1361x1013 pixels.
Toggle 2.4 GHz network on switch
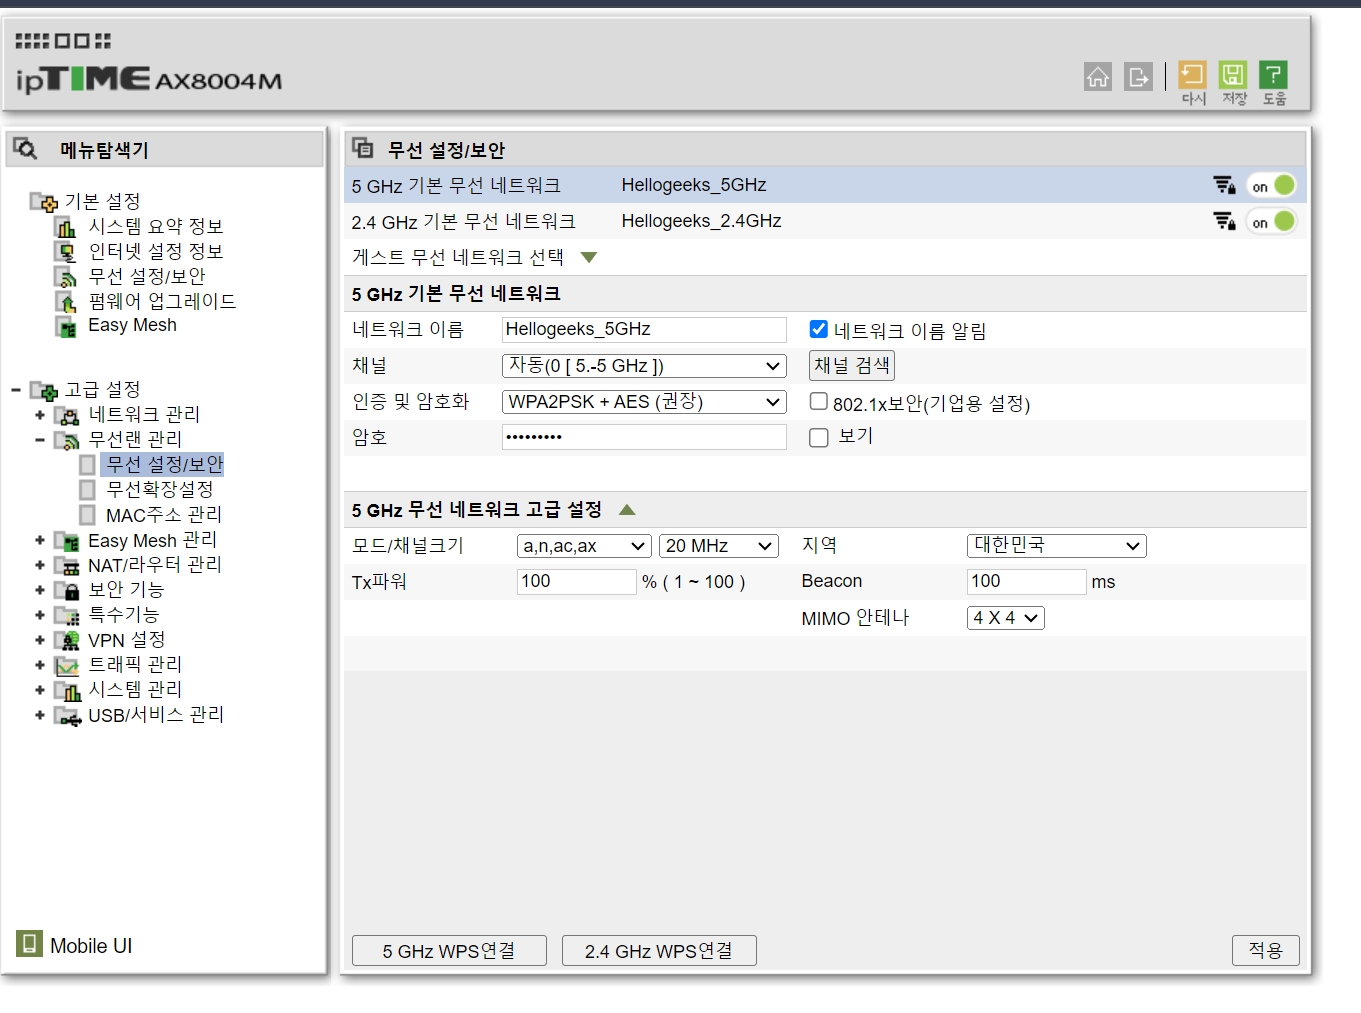(1272, 222)
